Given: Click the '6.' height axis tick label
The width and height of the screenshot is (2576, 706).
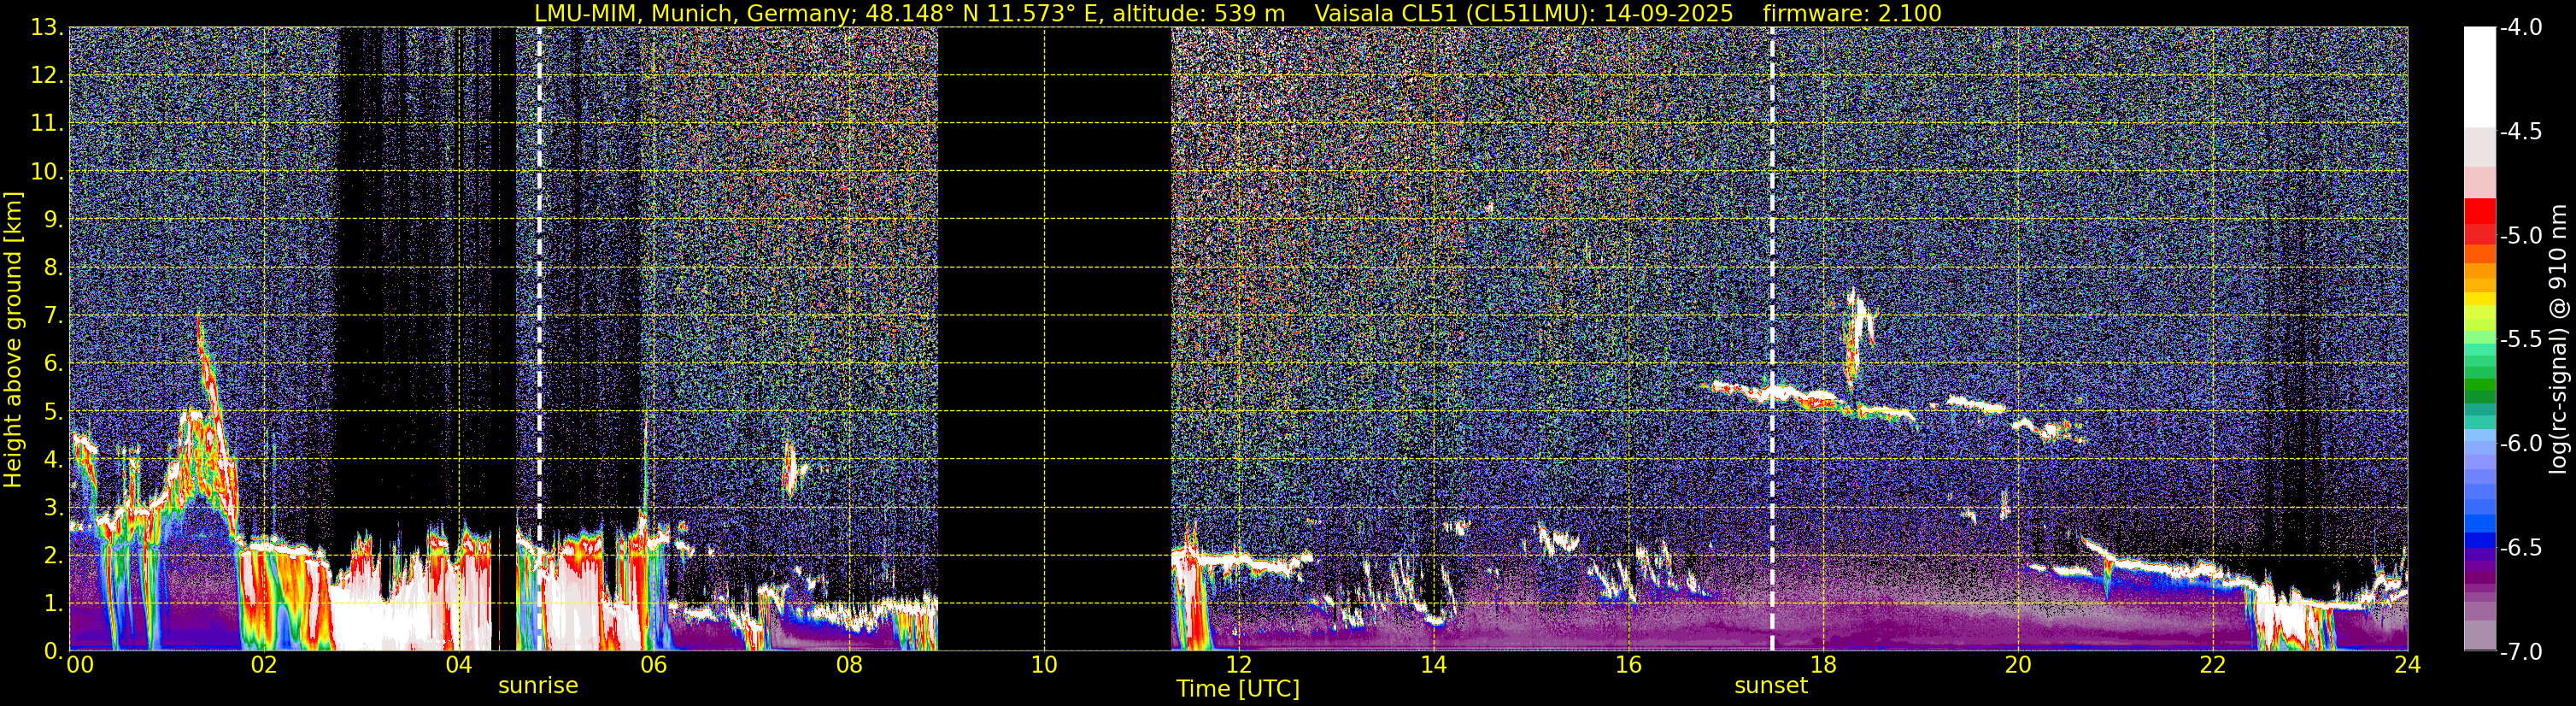Looking at the screenshot, I should point(55,363).
